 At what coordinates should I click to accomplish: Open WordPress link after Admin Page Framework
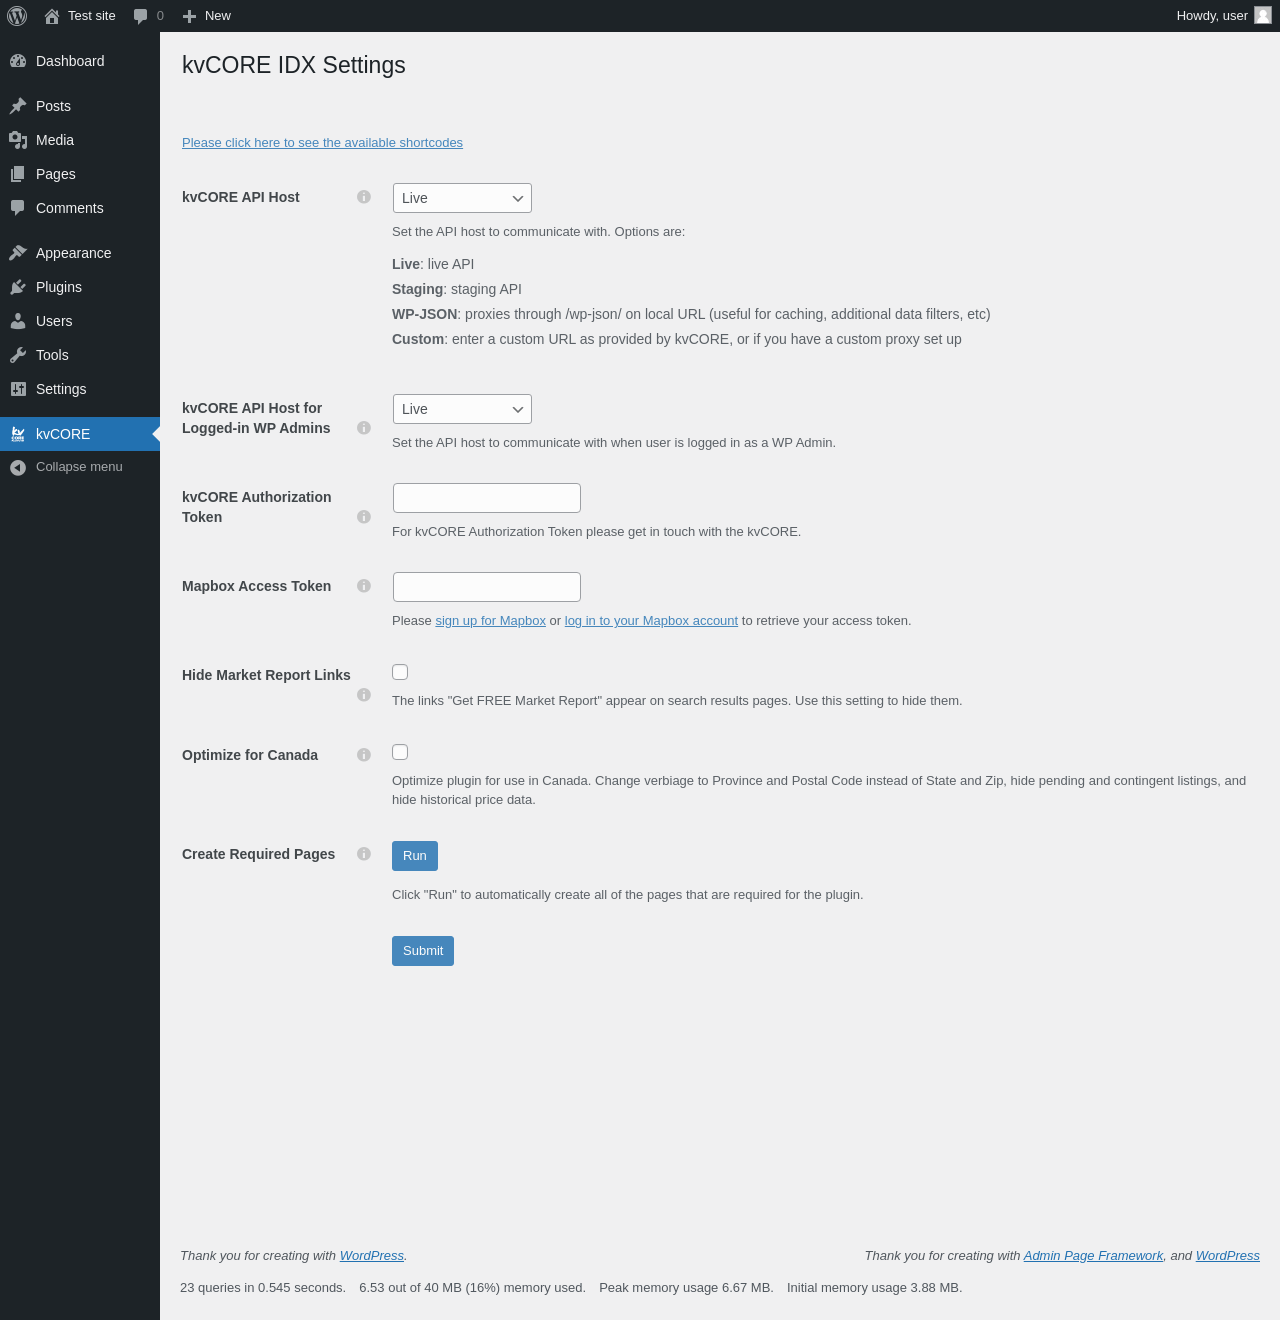pos(1228,1256)
